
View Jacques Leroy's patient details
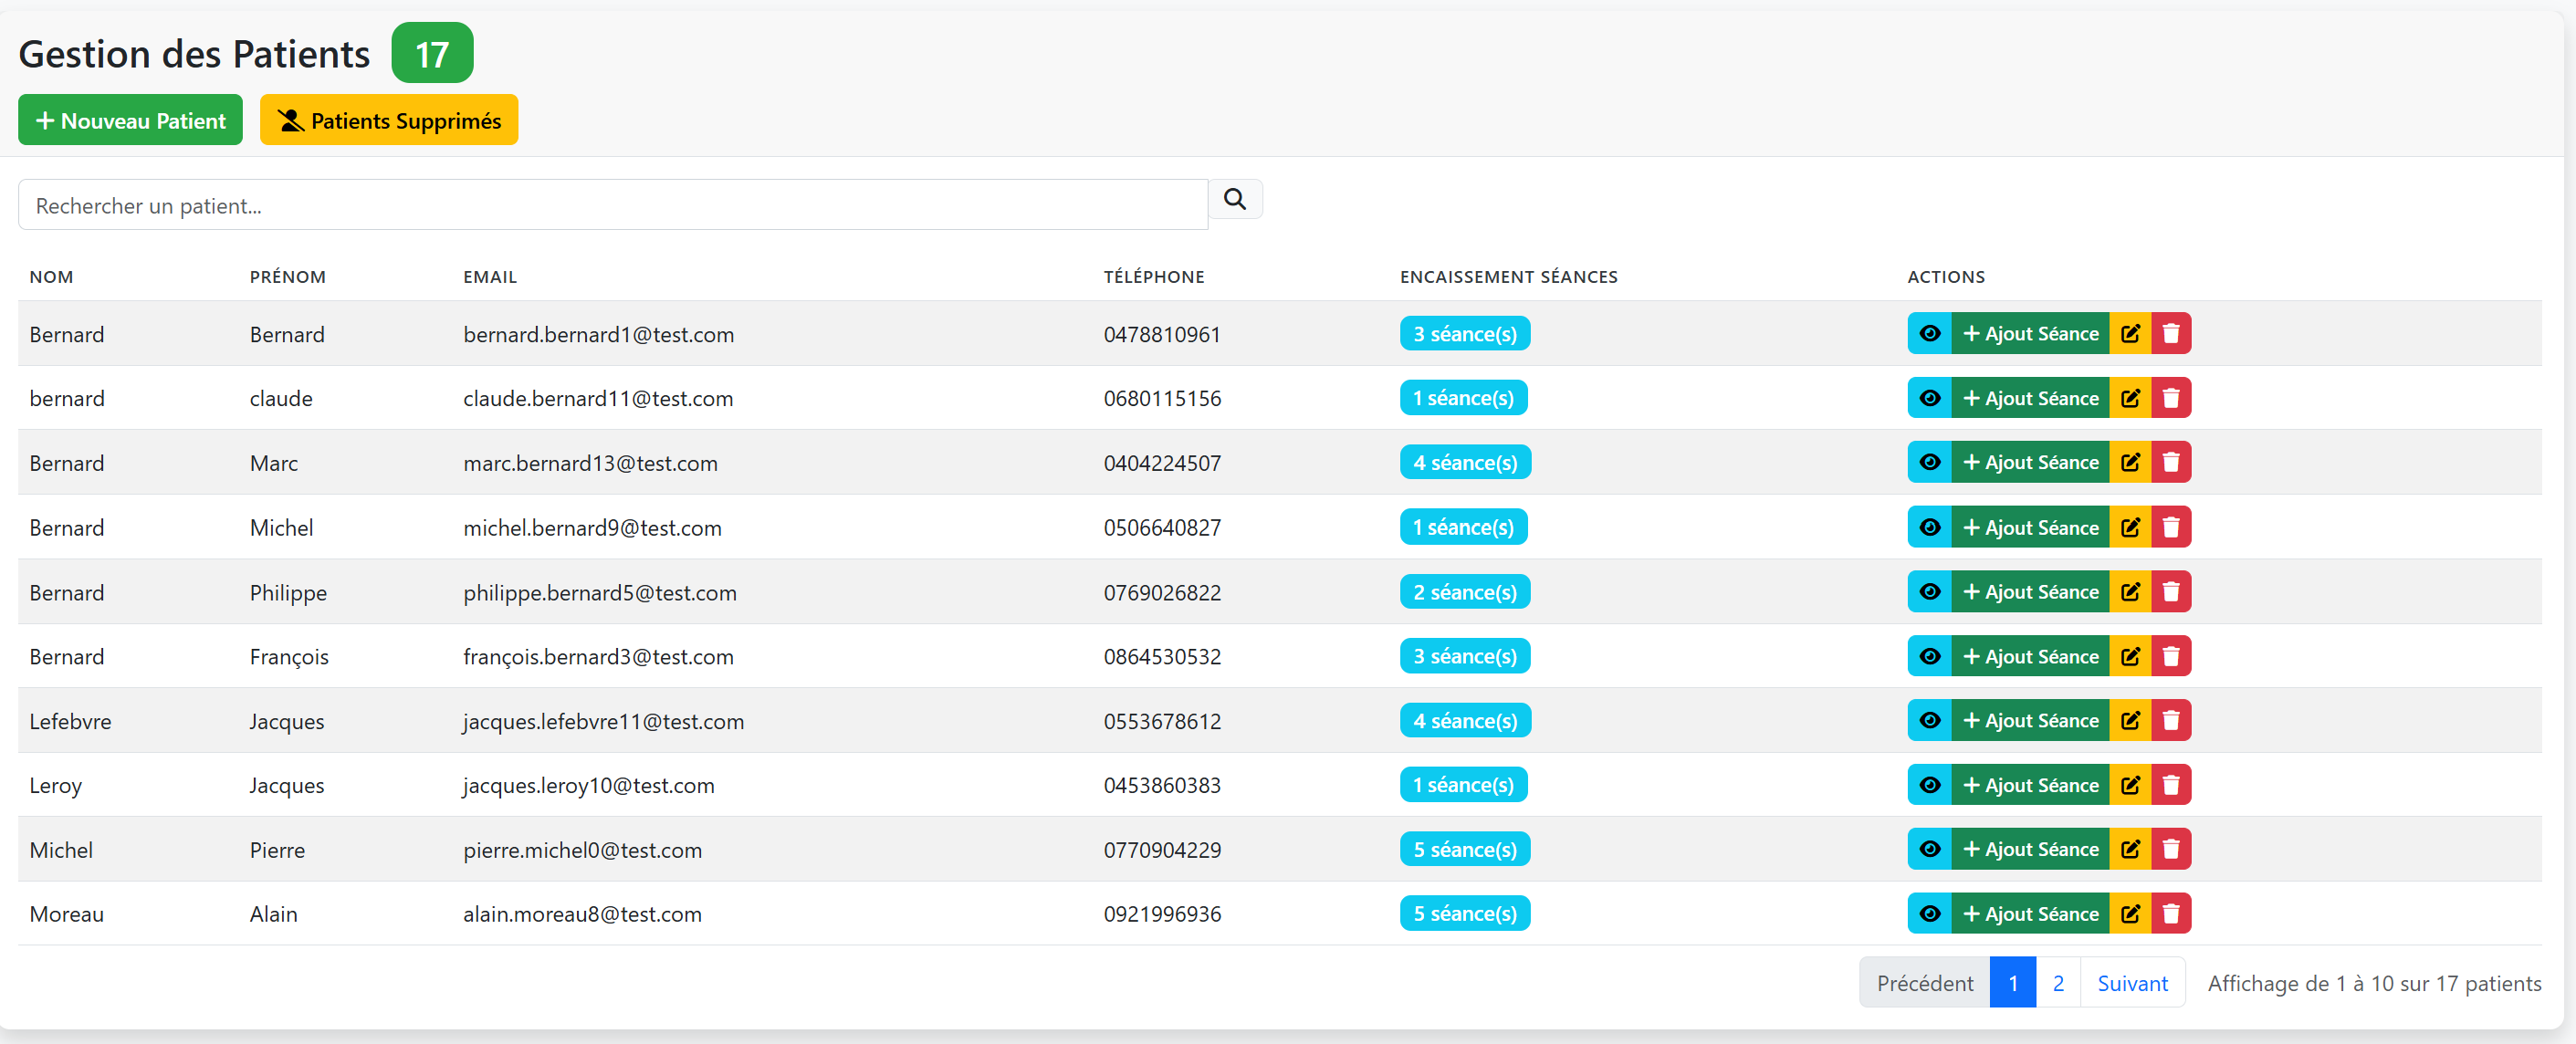tap(1929, 785)
